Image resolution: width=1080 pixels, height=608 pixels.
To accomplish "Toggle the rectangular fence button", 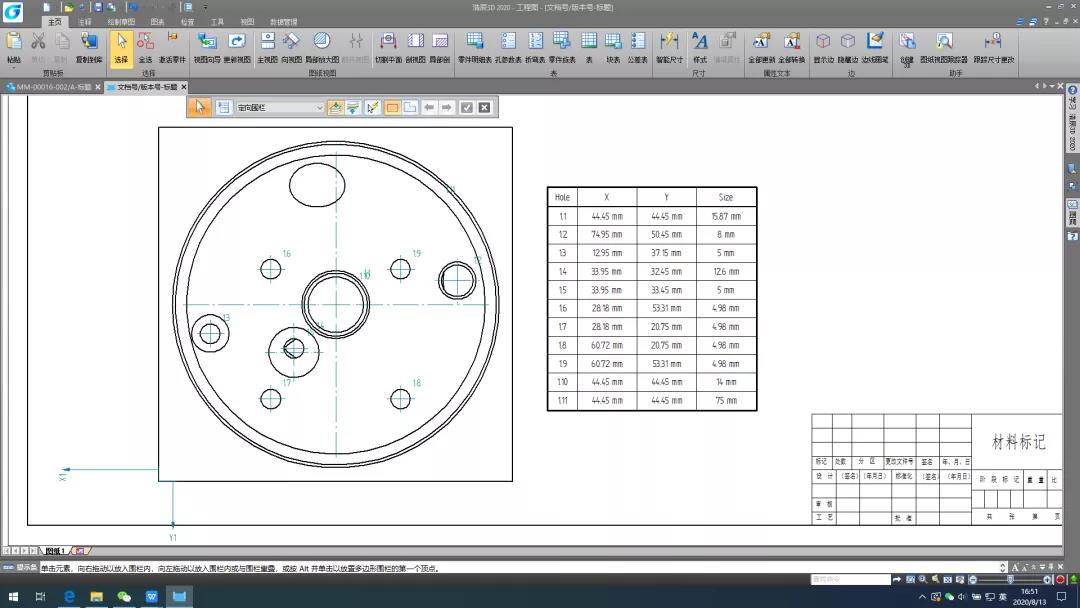I will pos(392,107).
